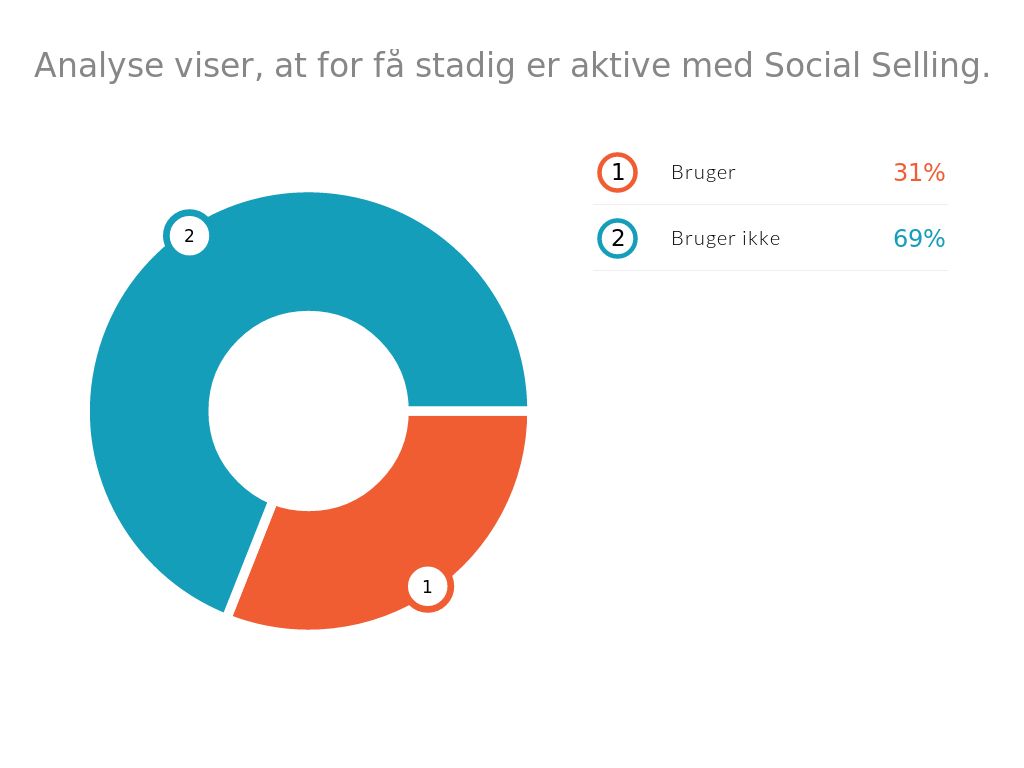Select the 'Bruger' legend label

703,172
